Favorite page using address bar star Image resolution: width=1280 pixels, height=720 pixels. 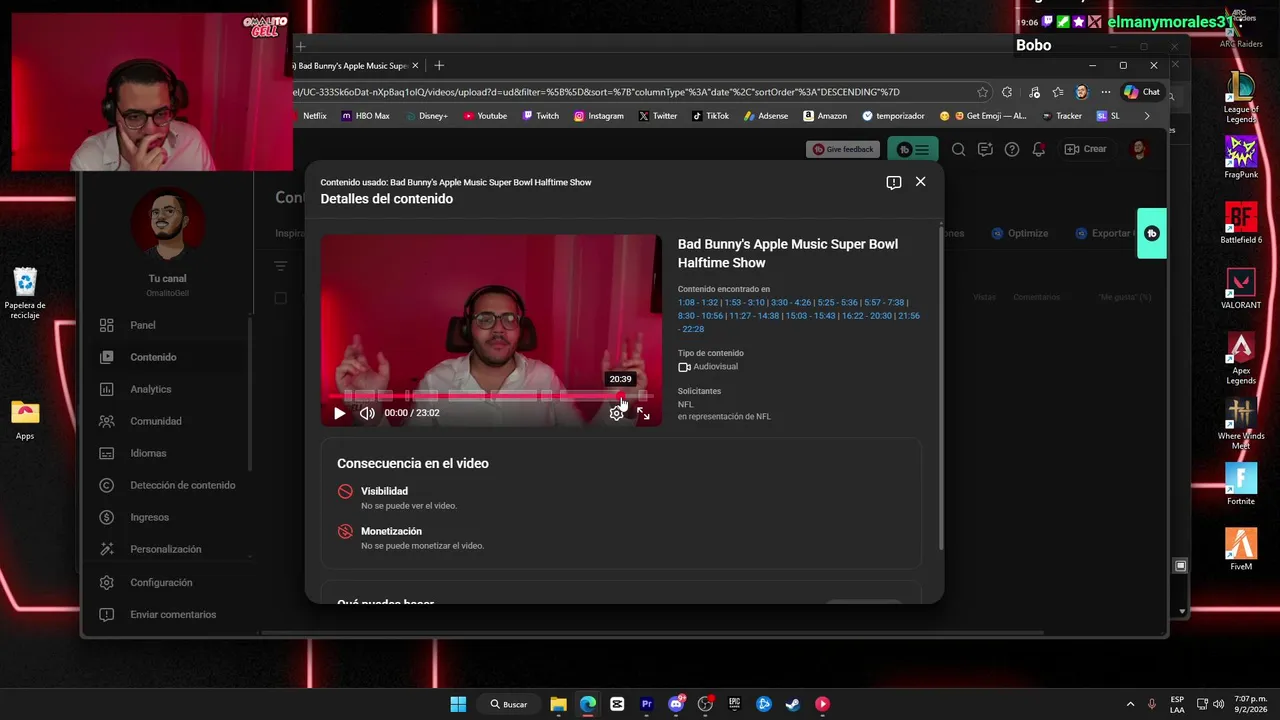pos(983,92)
